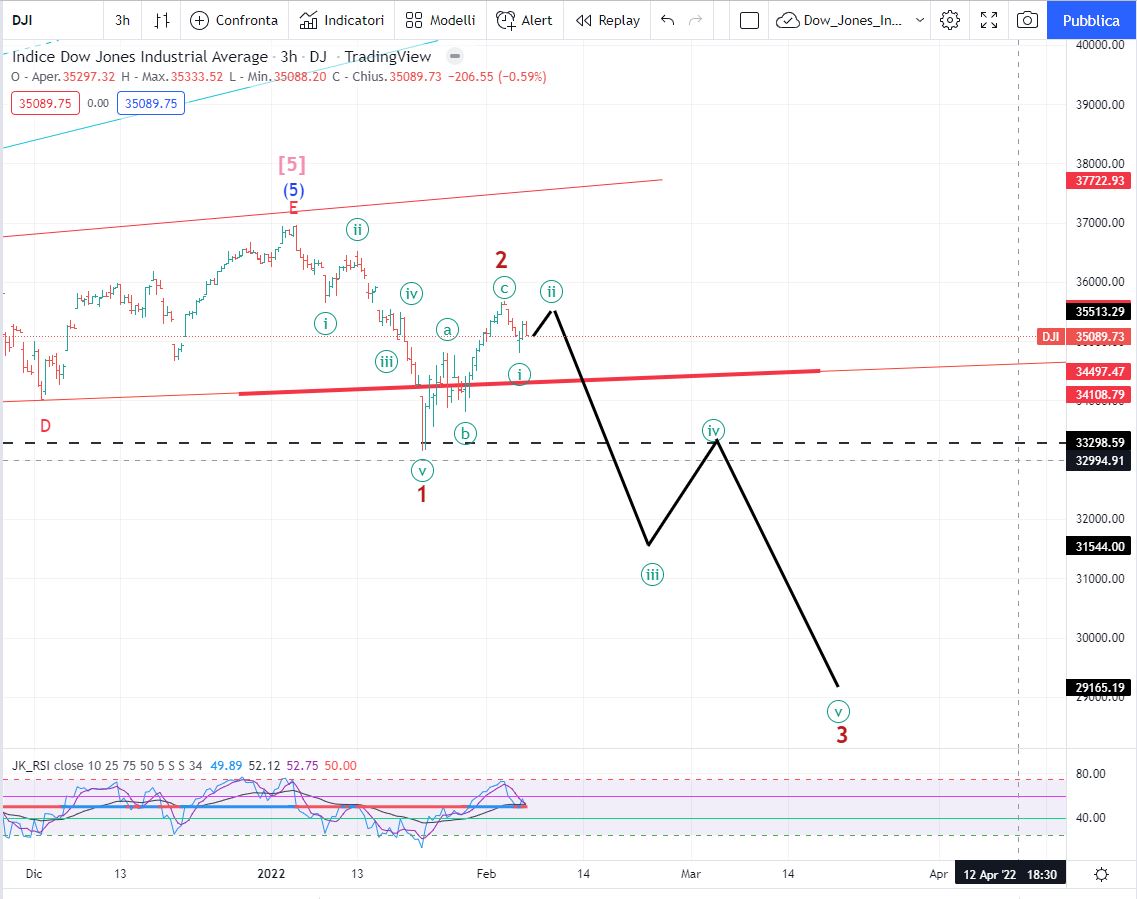
Task: Enter fullscreen mode
Action: point(989,20)
